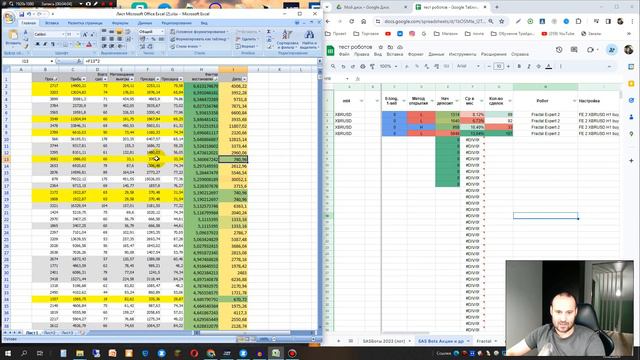Increase font size plus in Sheets toolbar

pyautogui.click(x=508, y=66)
